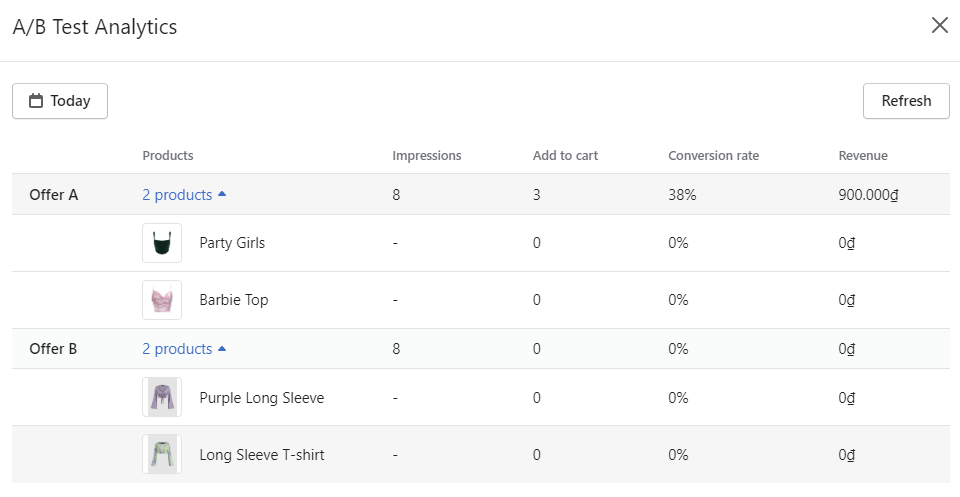Open the Barbie Top product thumbnail
Image resolution: width=960 pixels, height=497 pixels.
click(162, 300)
